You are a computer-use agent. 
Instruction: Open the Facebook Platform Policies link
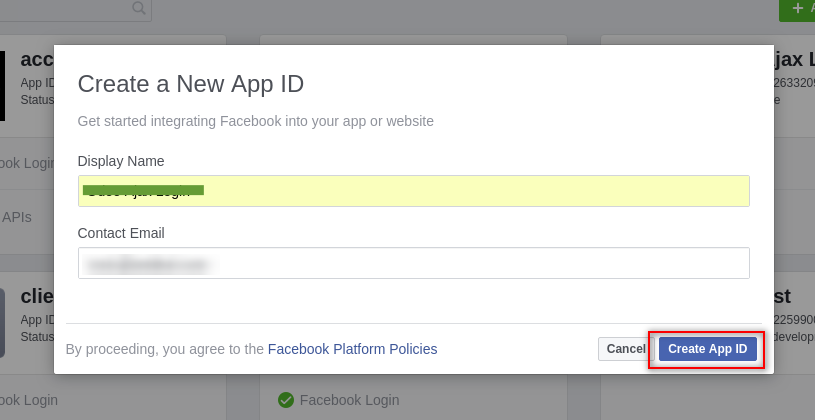tap(352, 349)
